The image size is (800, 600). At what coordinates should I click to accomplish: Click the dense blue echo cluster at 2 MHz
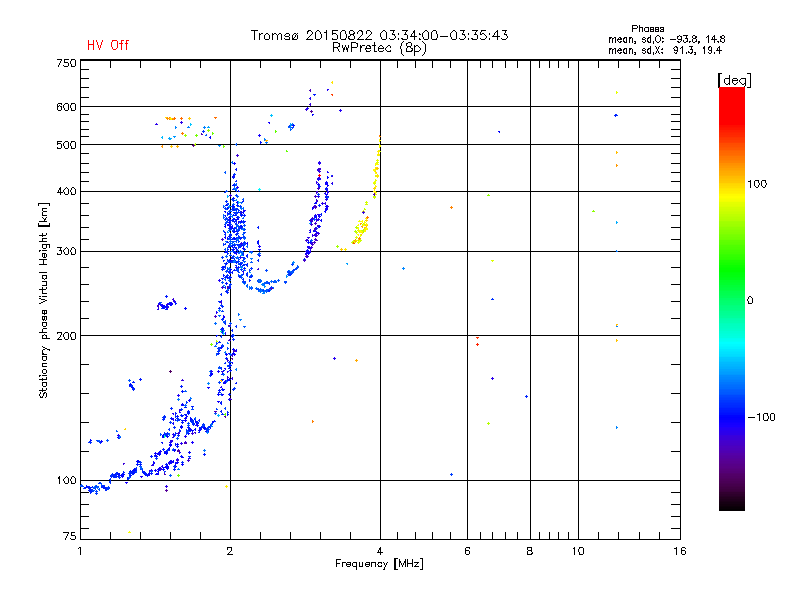pyautogui.click(x=234, y=230)
